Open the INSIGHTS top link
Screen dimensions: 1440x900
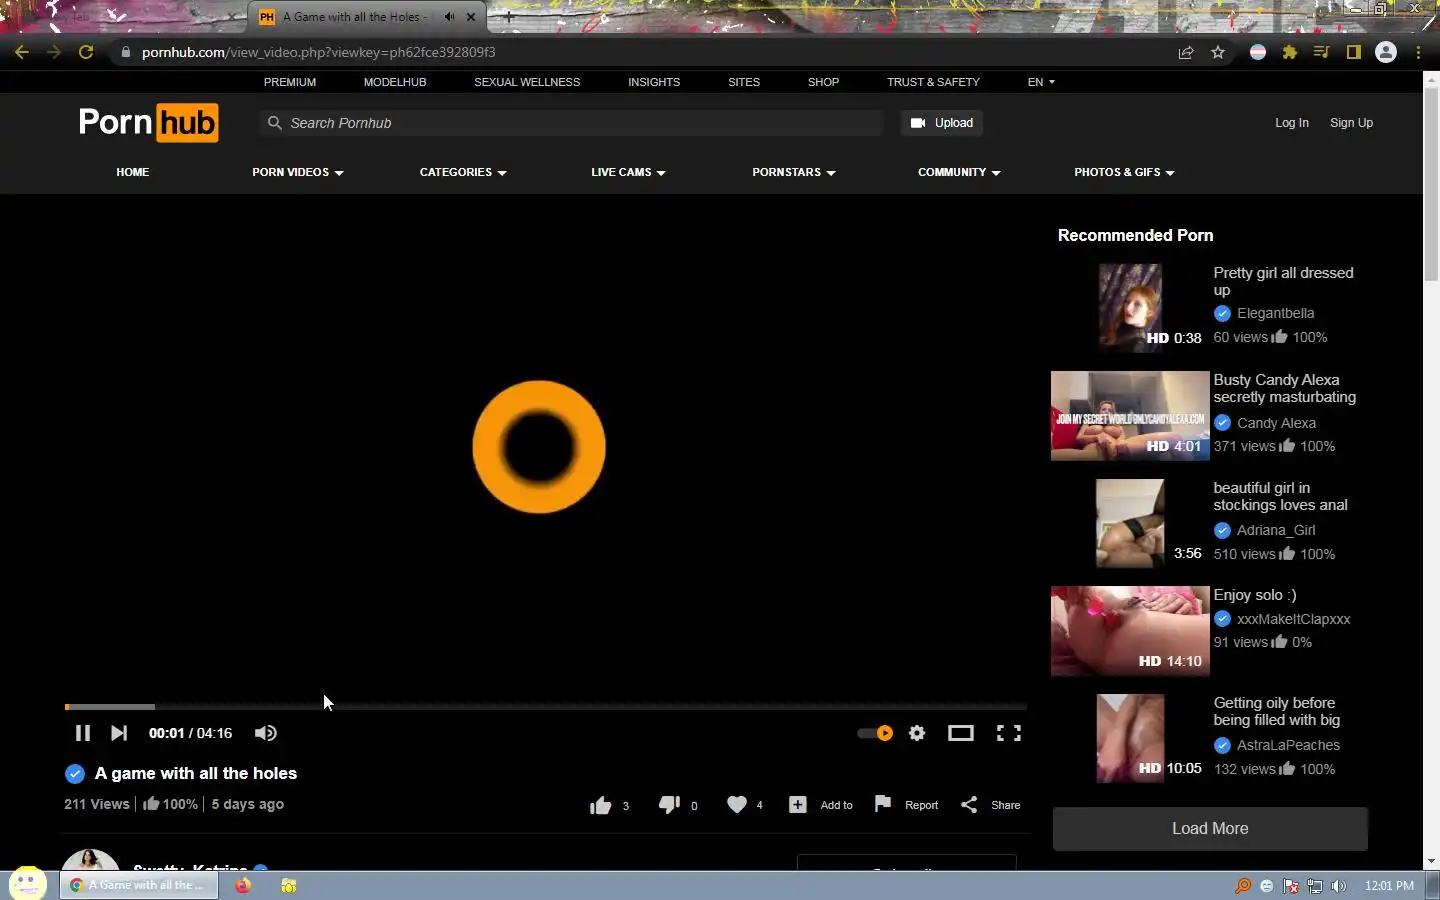tap(654, 82)
